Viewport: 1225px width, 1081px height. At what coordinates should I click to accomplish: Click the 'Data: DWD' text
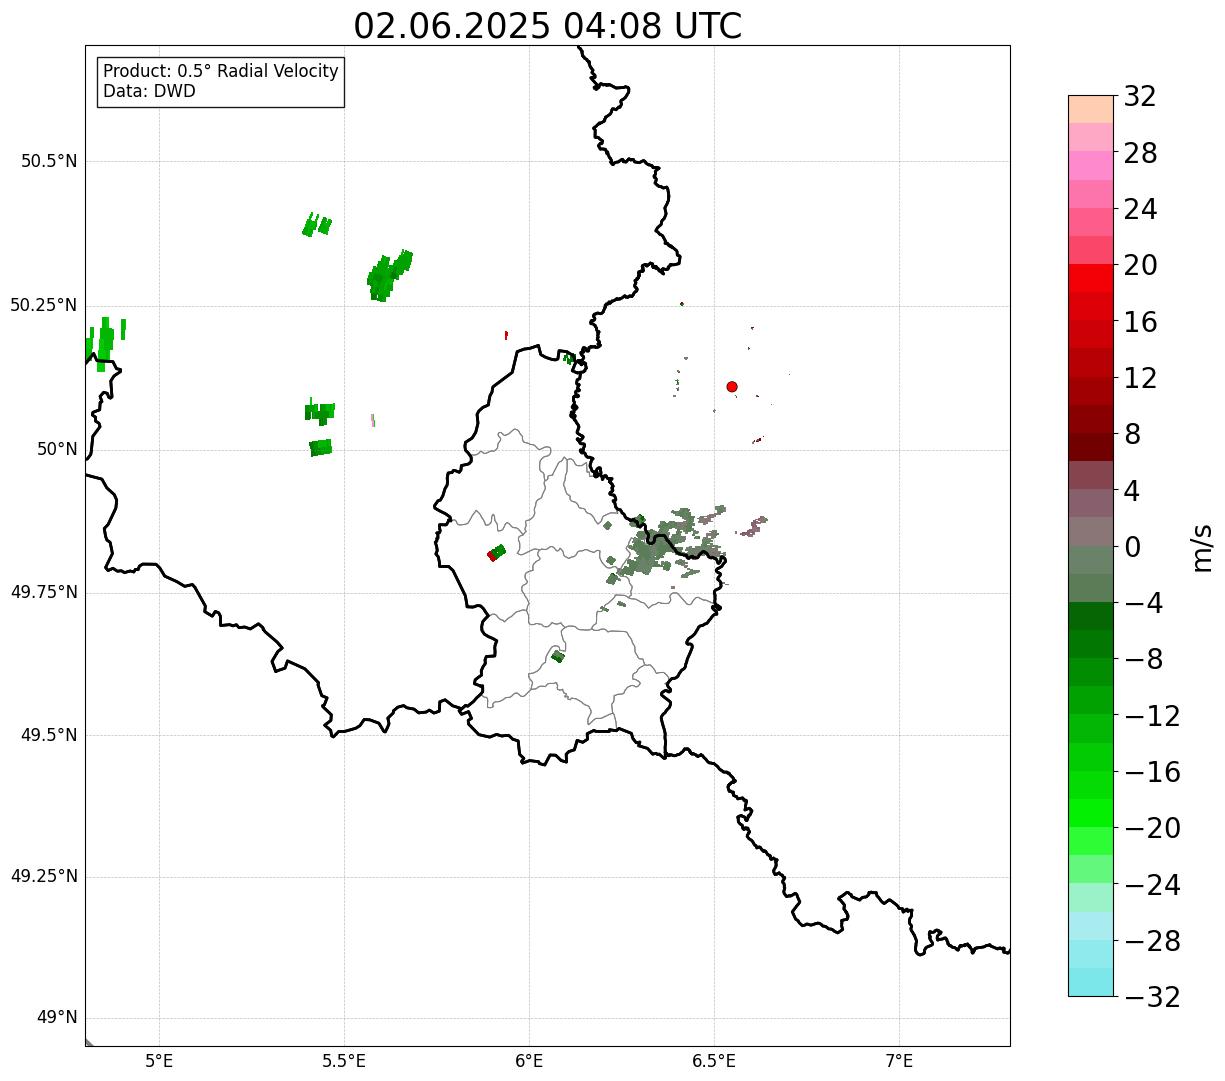149,91
